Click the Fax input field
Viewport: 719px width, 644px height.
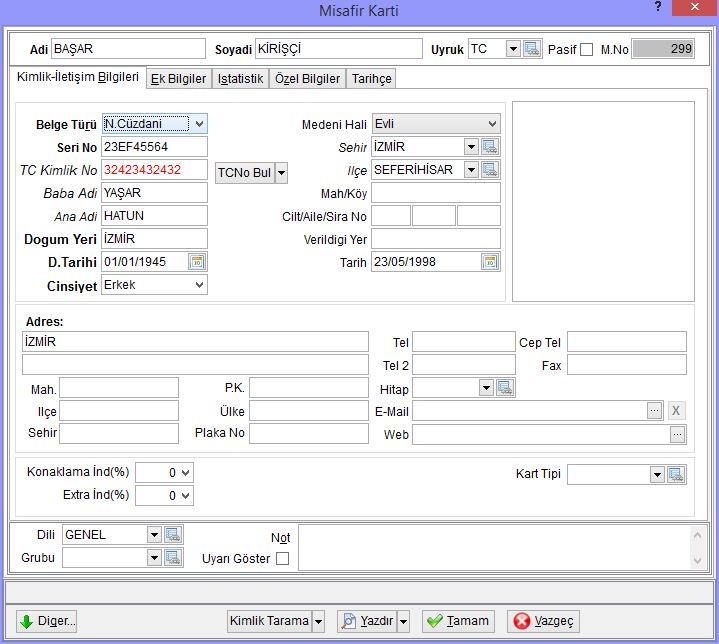[x=627, y=365]
